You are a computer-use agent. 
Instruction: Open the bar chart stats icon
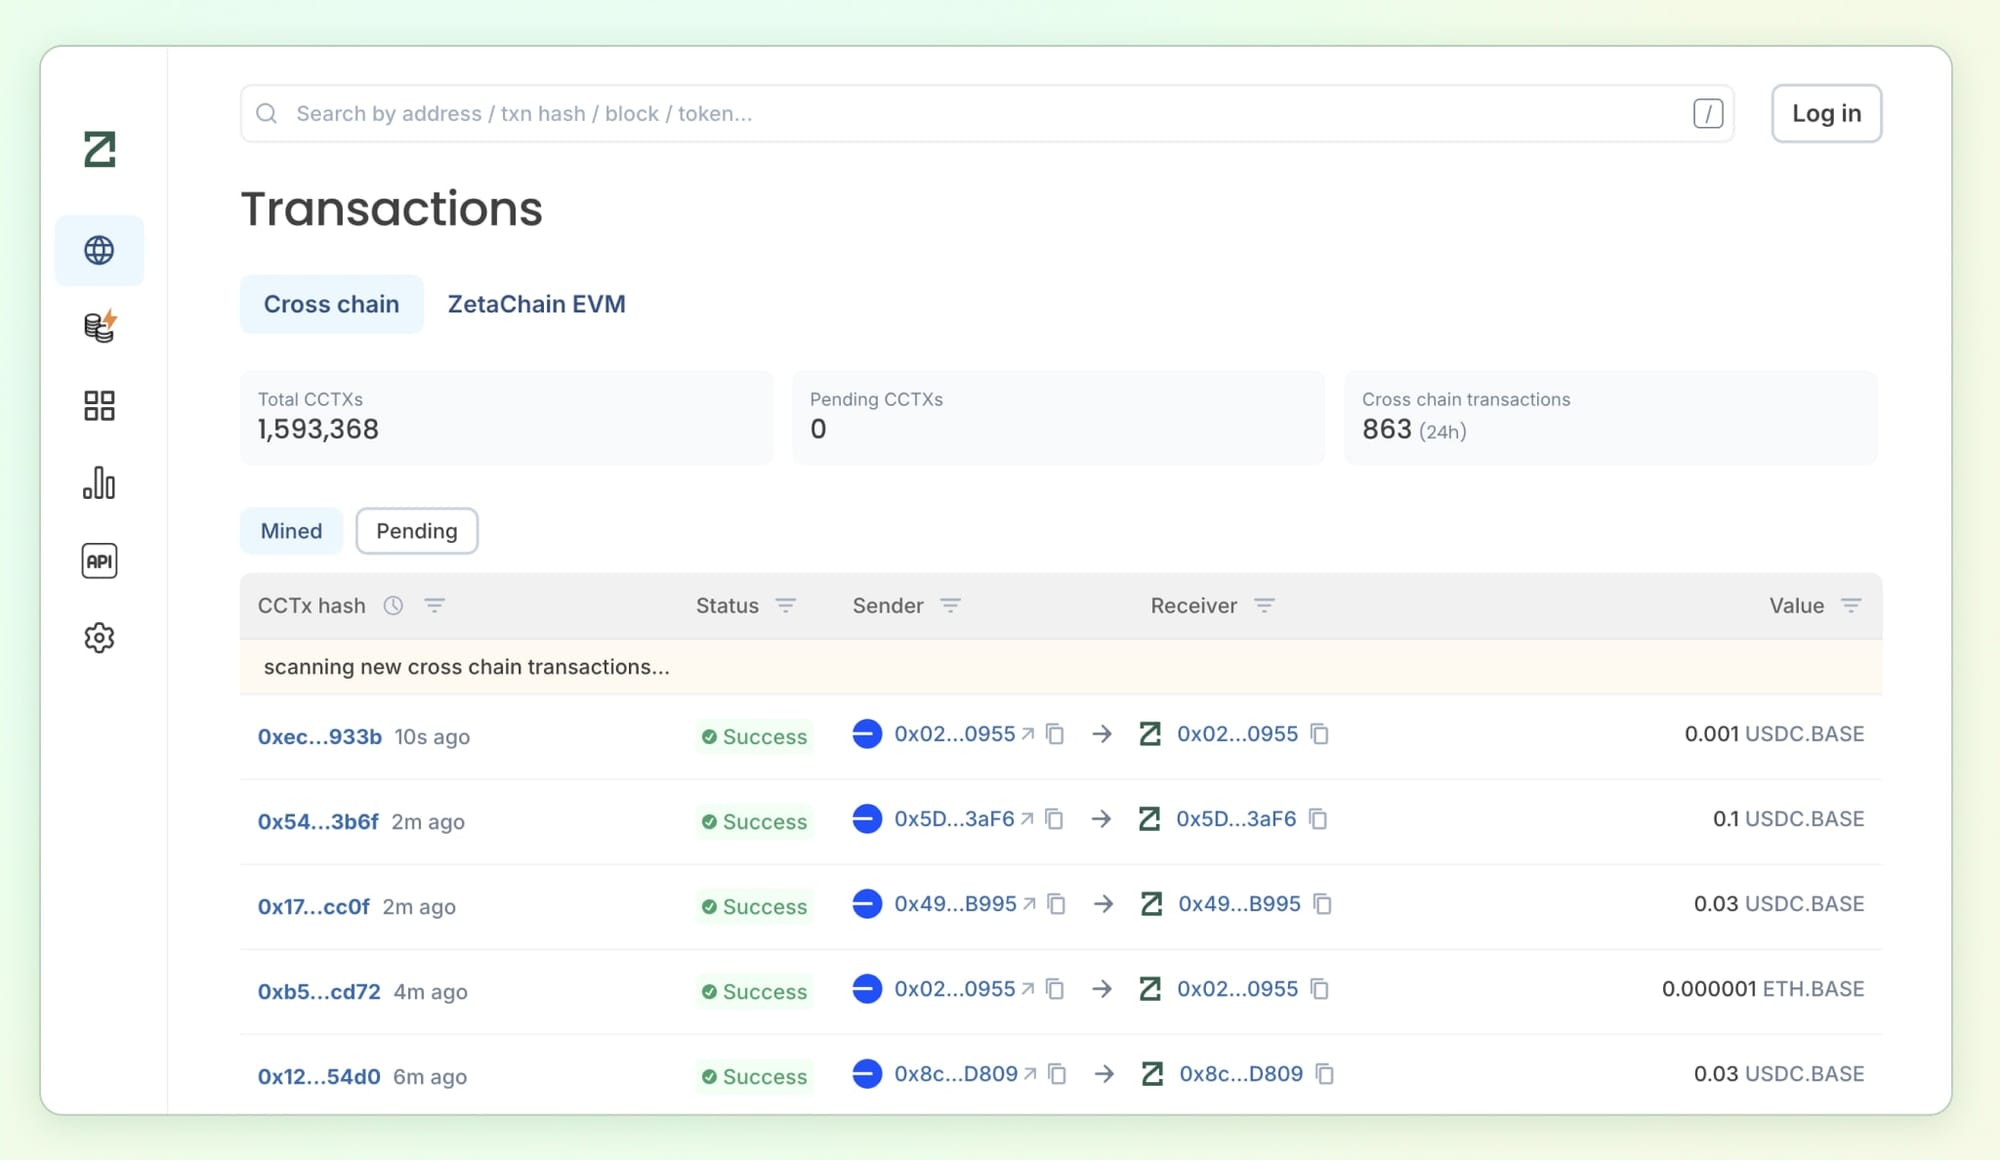tap(99, 483)
